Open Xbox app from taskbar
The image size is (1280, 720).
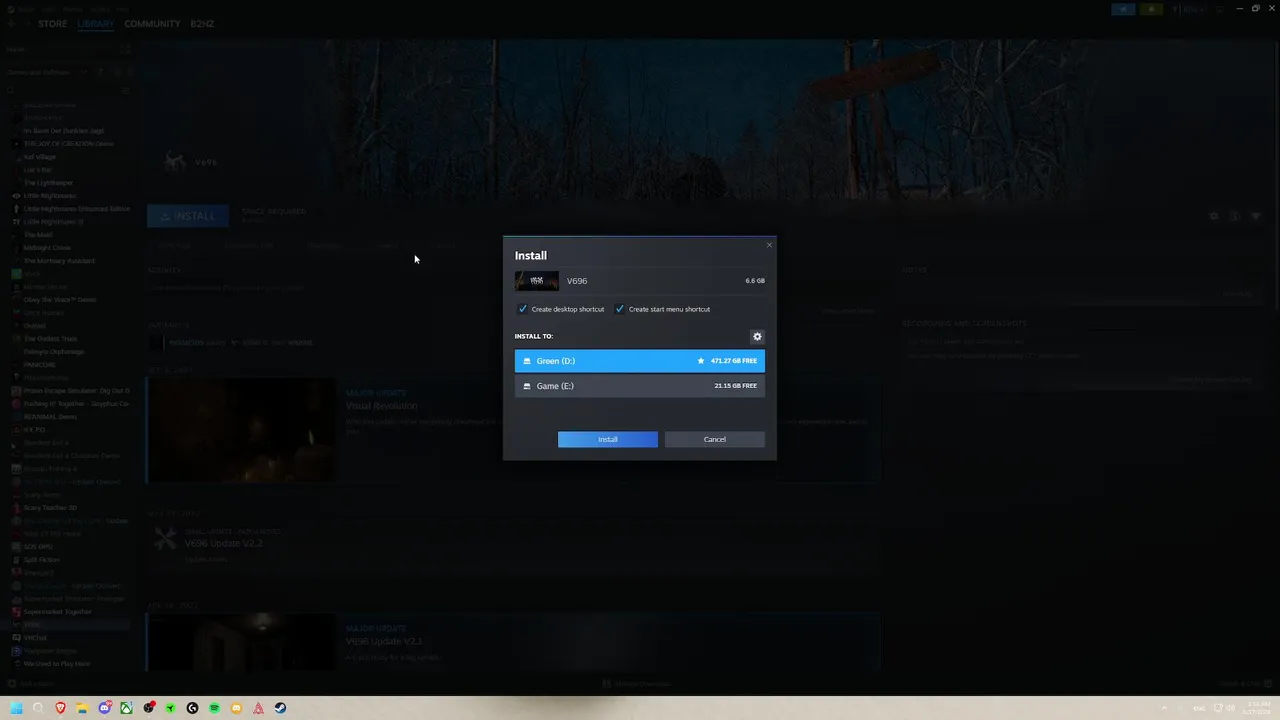(x=126, y=708)
